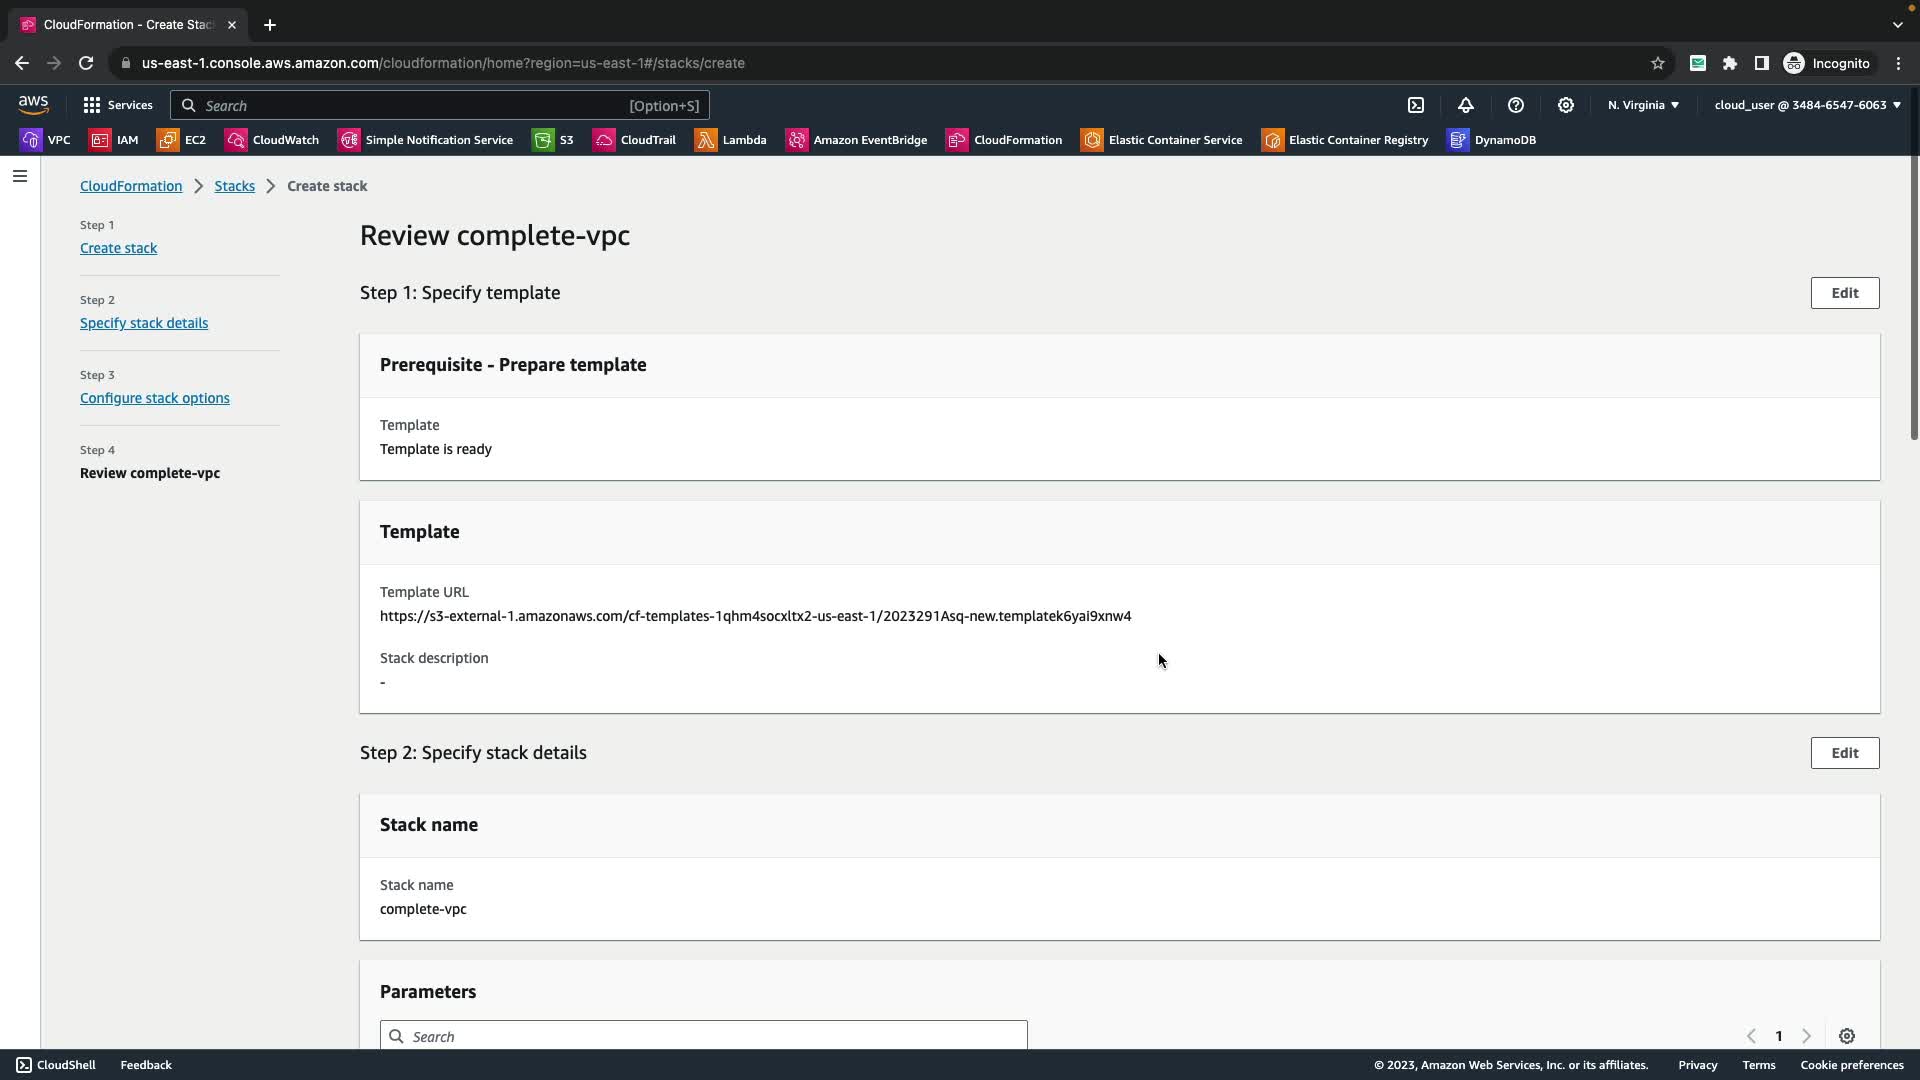Click Edit for Step 1 Specify template

click(x=1844, y=293)
